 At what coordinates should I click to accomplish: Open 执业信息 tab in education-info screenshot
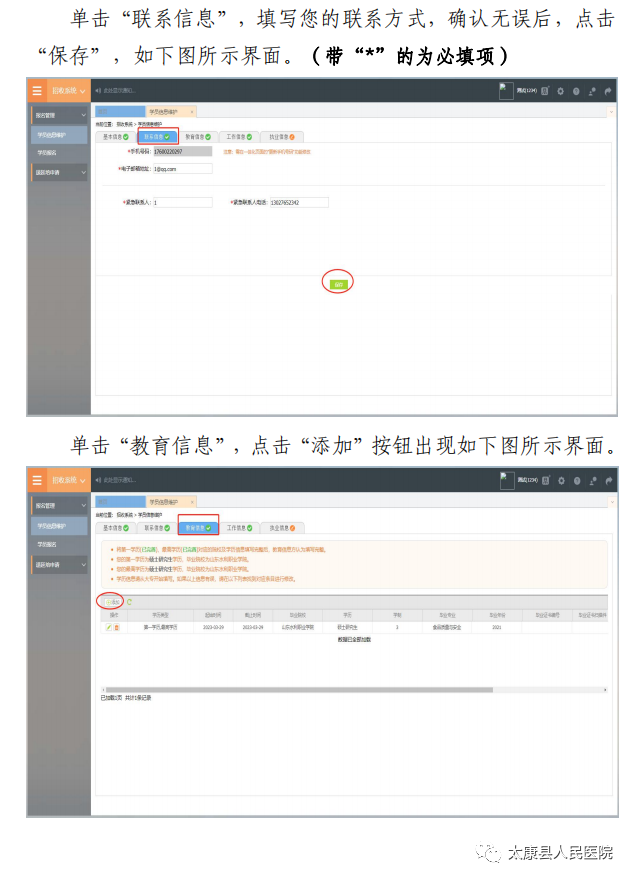coord(282,528)
